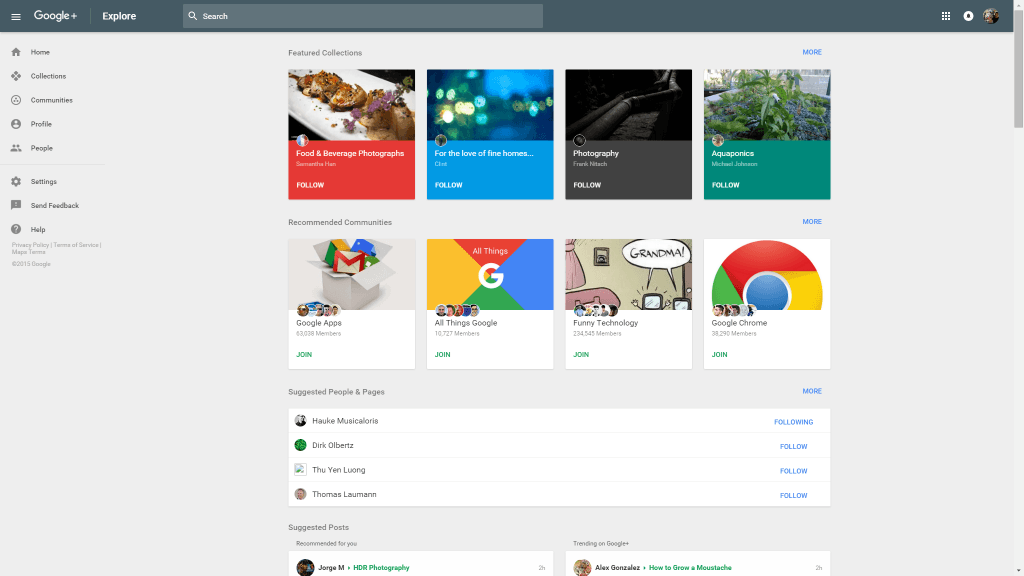Screen dimensions: 1024x576
Task: Click the Communities icon in sidebar
Action: point(16,100)
